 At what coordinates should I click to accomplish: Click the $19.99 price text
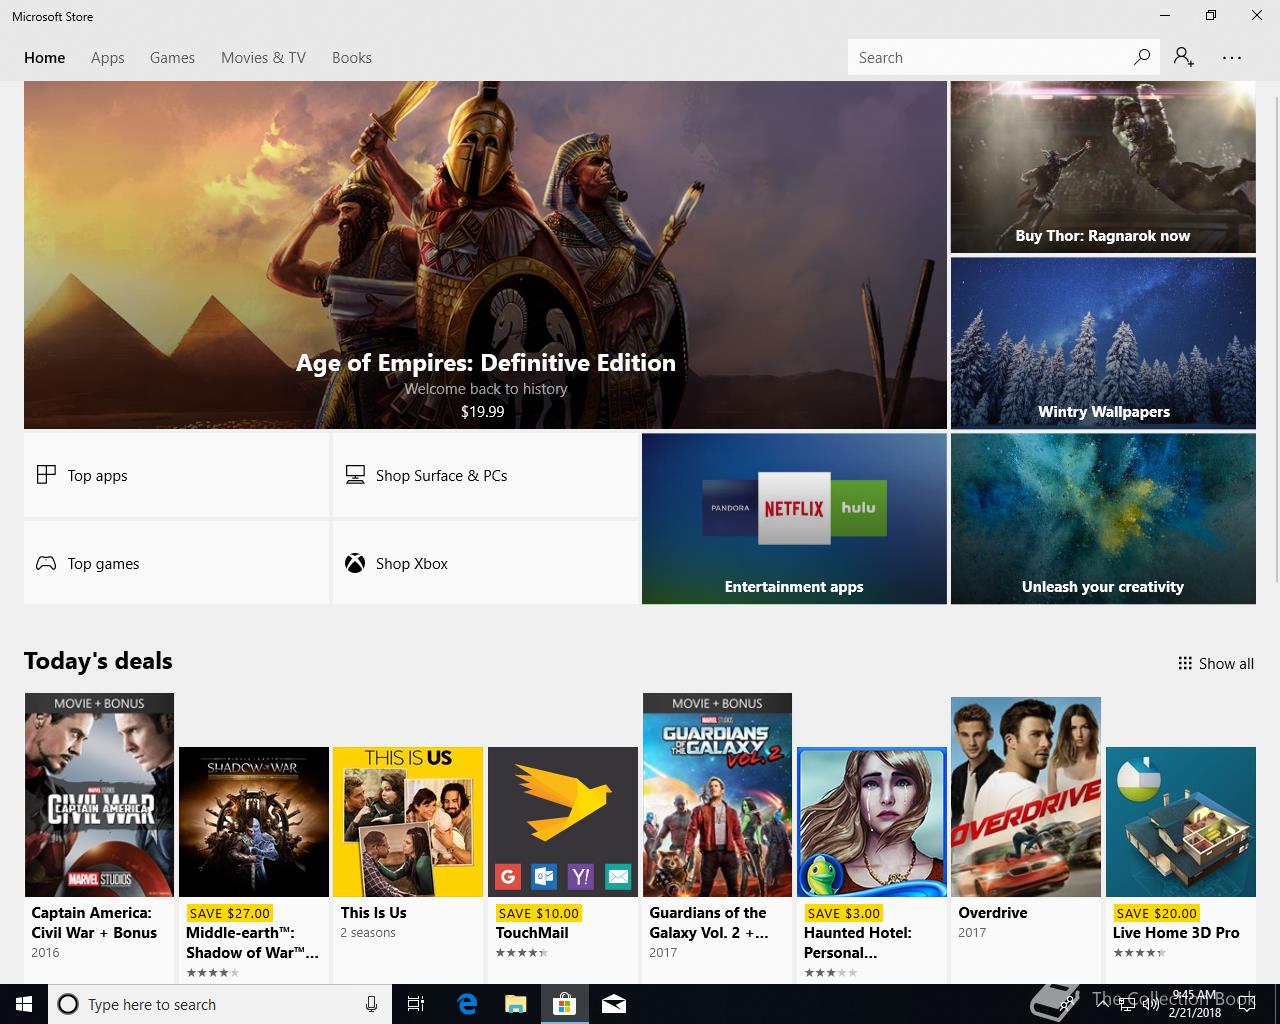[x=482, y=411]
